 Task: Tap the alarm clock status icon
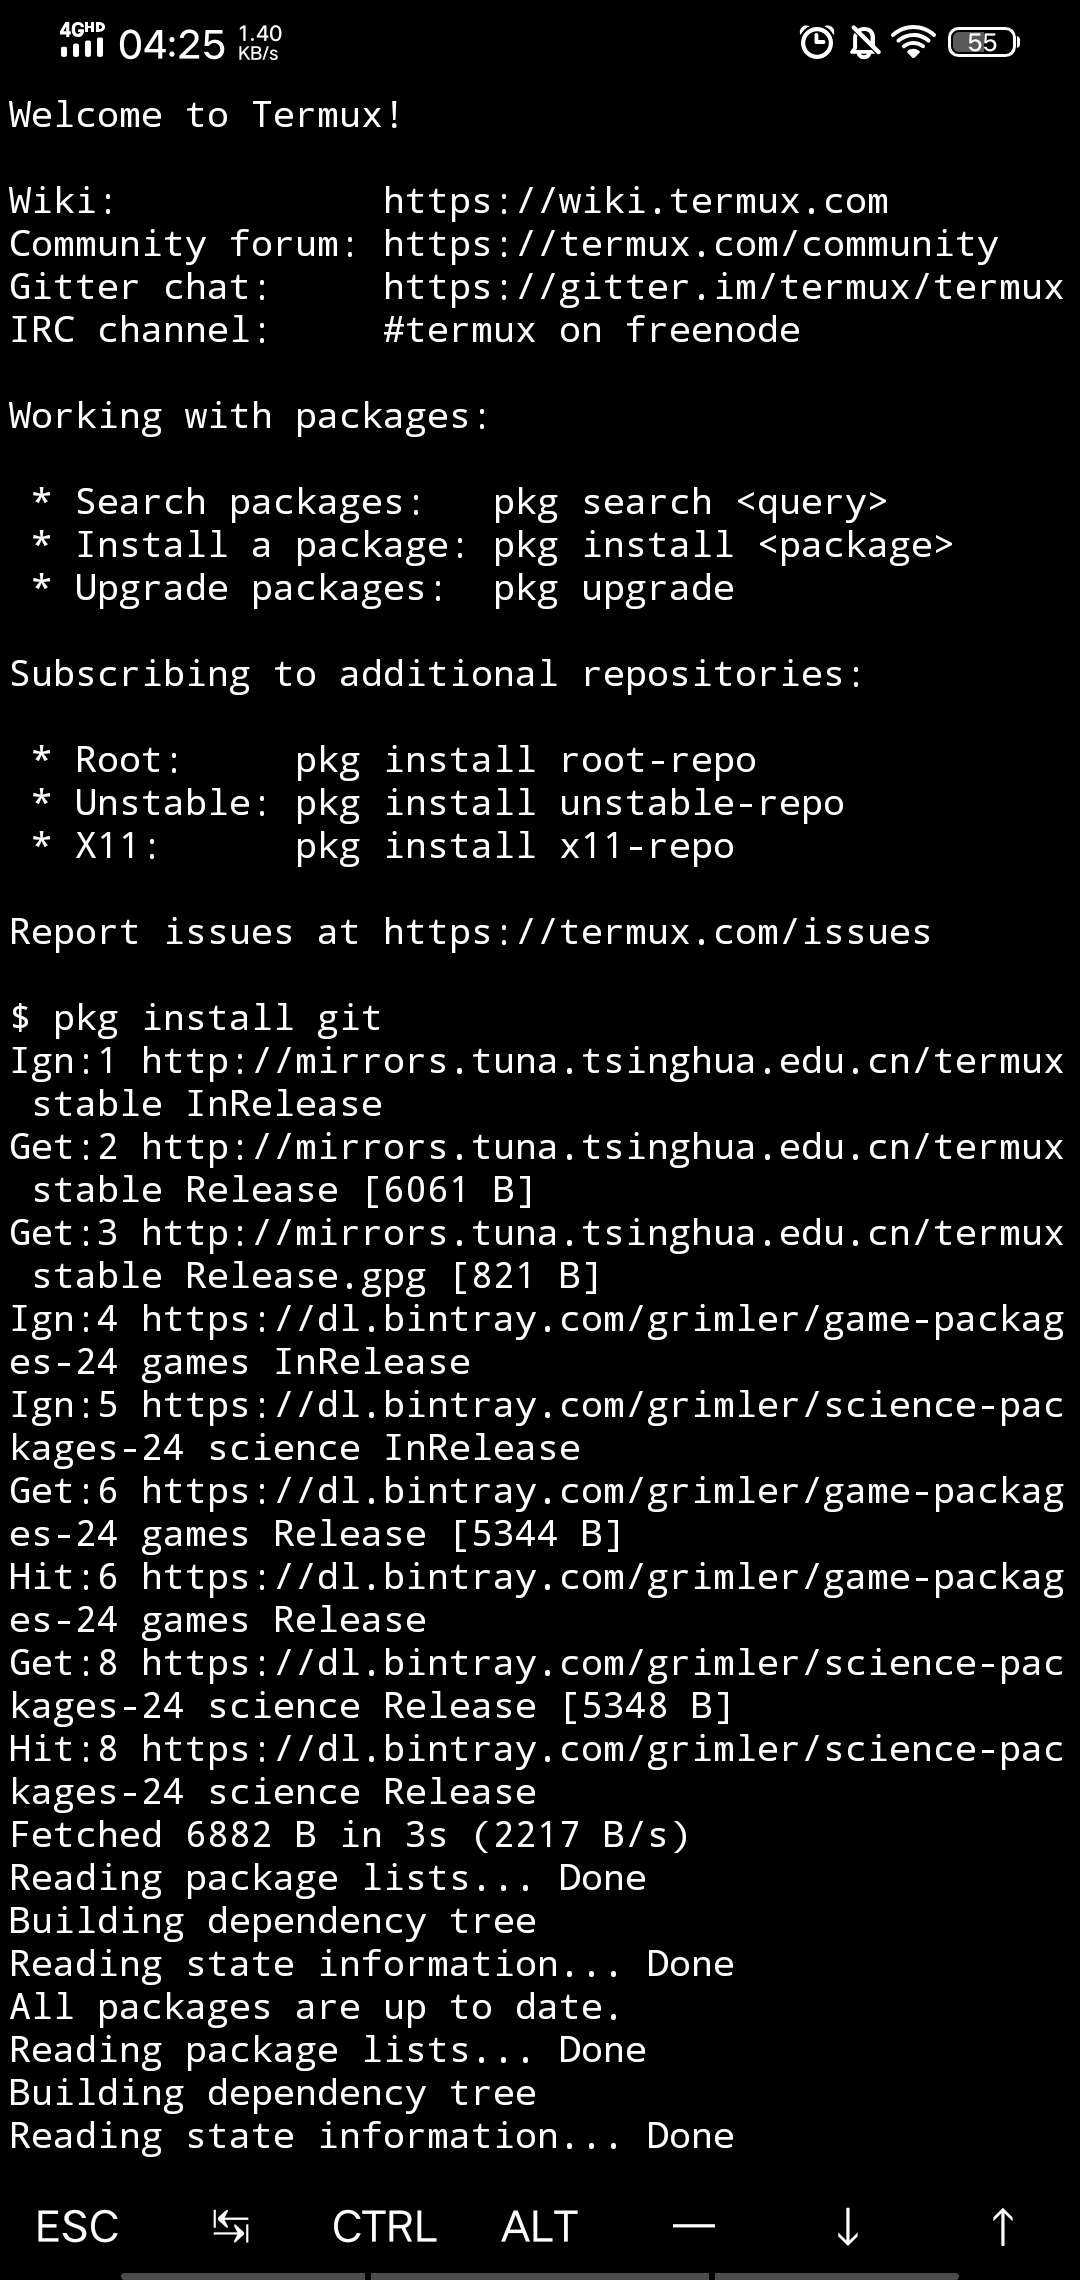click(x=817, y=42)
